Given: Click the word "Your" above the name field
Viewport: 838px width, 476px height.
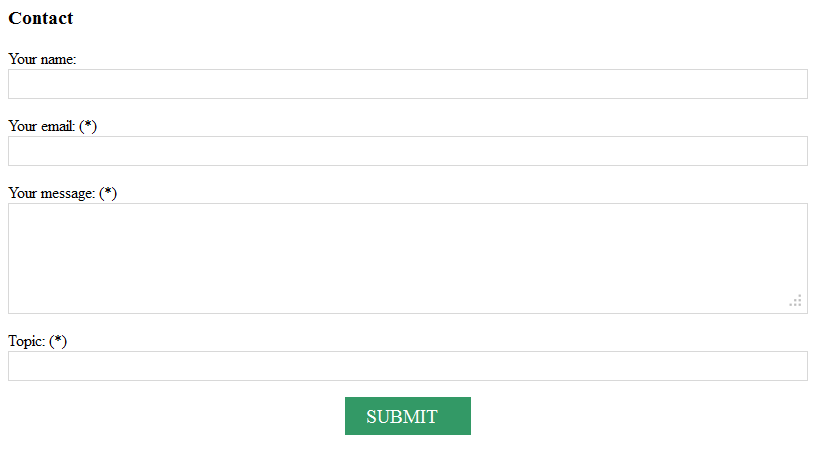Looking at the screenshot, I should [23, 59].
